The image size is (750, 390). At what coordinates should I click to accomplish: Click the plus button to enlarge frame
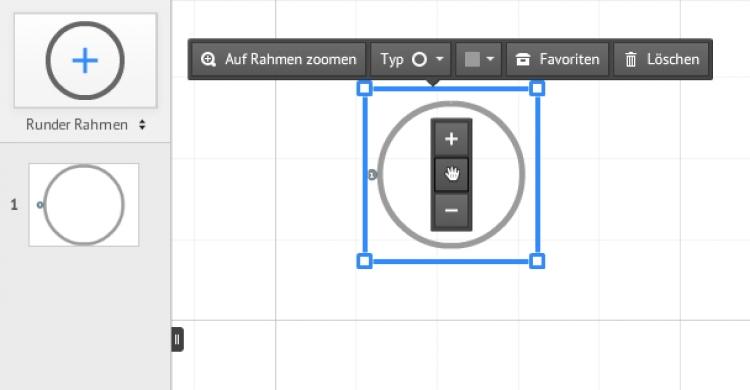[x=451, y=139]
